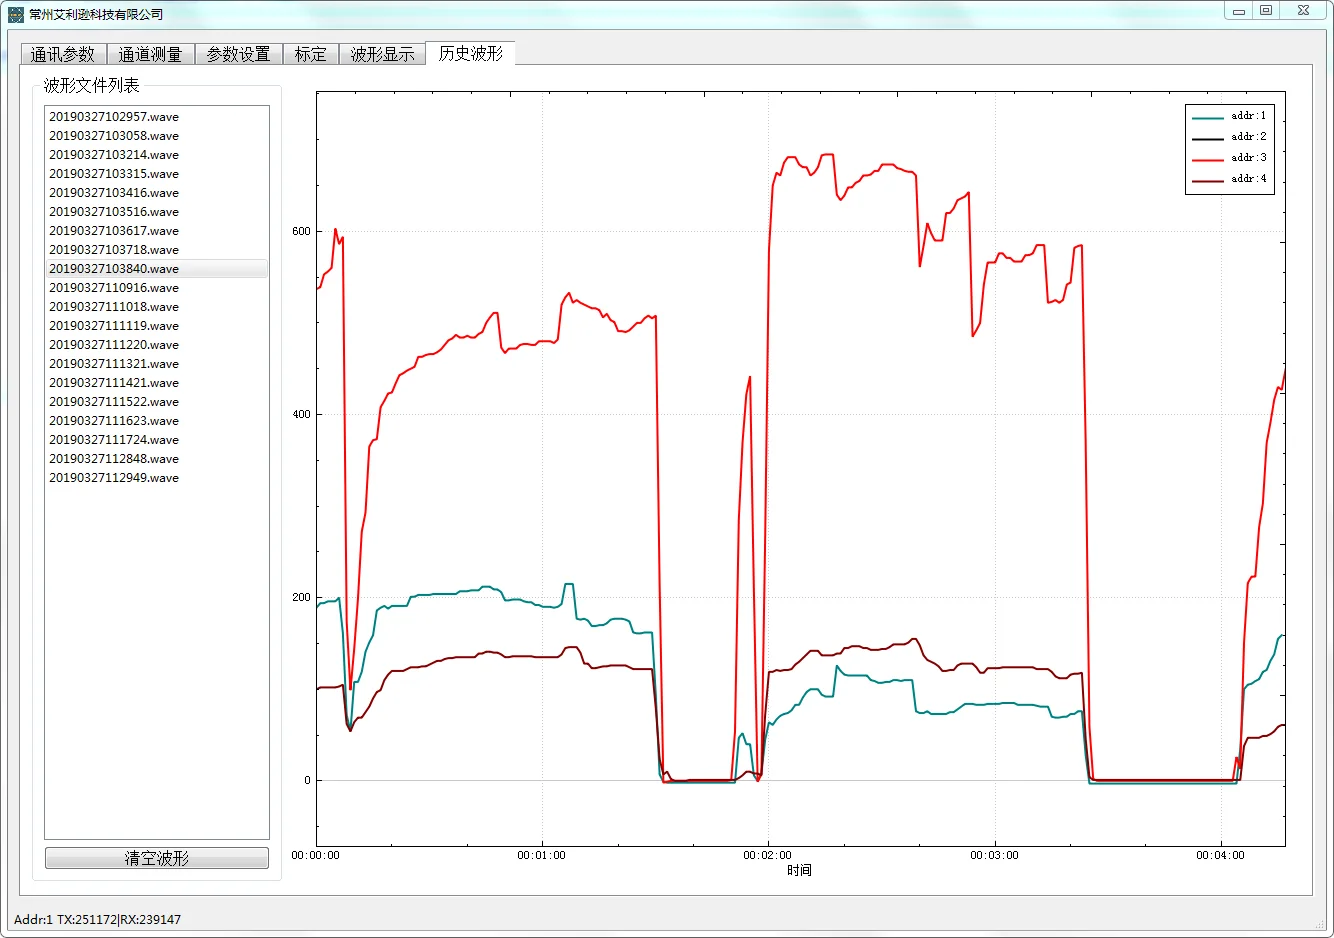Image resolution: width=1334 pixels, height=938 pixels.
Task: Switch to the 通道测量 tab
Action: pyautogui.click(x=150, y=54)
